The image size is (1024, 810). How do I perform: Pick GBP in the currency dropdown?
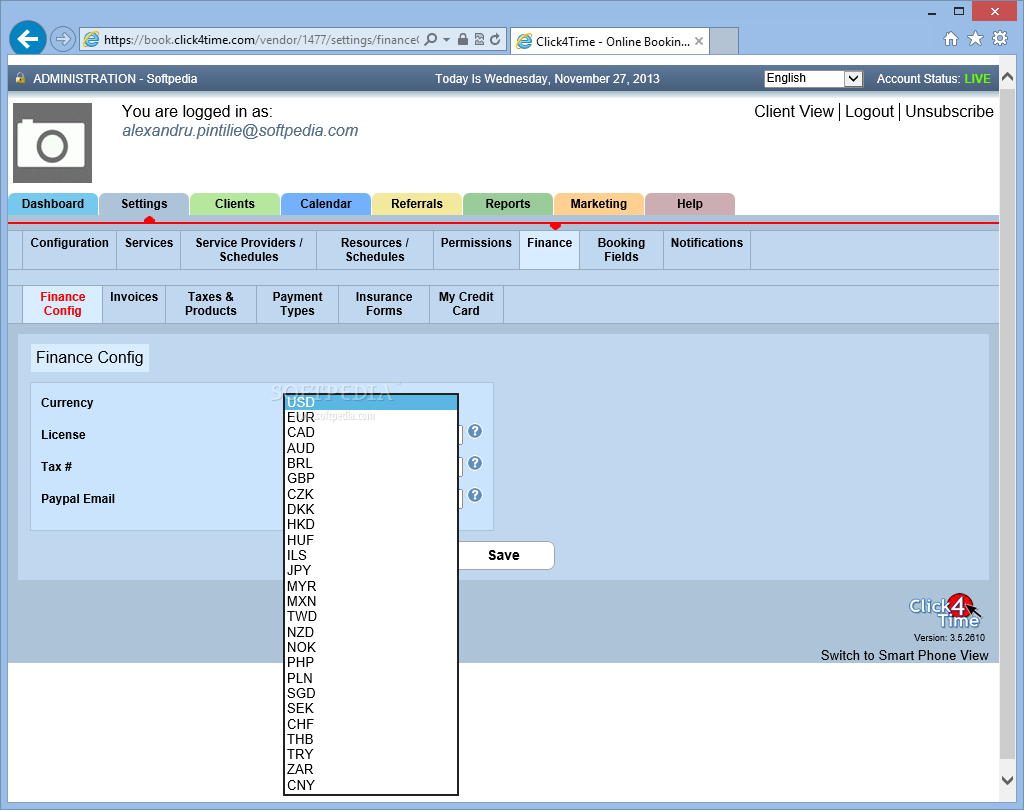[371, 478]
